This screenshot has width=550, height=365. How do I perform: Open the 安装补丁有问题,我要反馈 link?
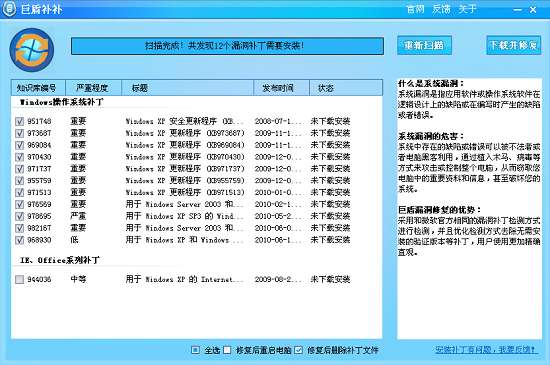click(x=486, y=350)
